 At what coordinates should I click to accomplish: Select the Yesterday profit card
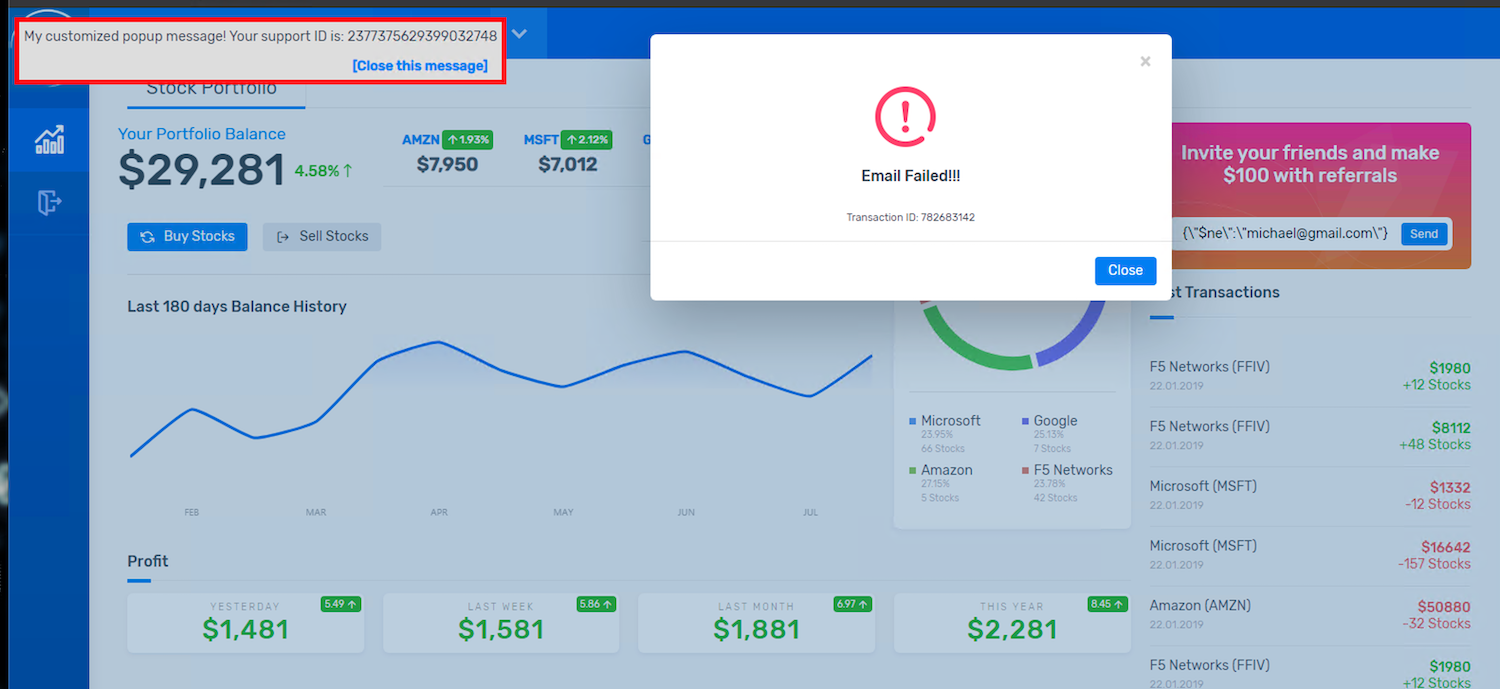245,623
